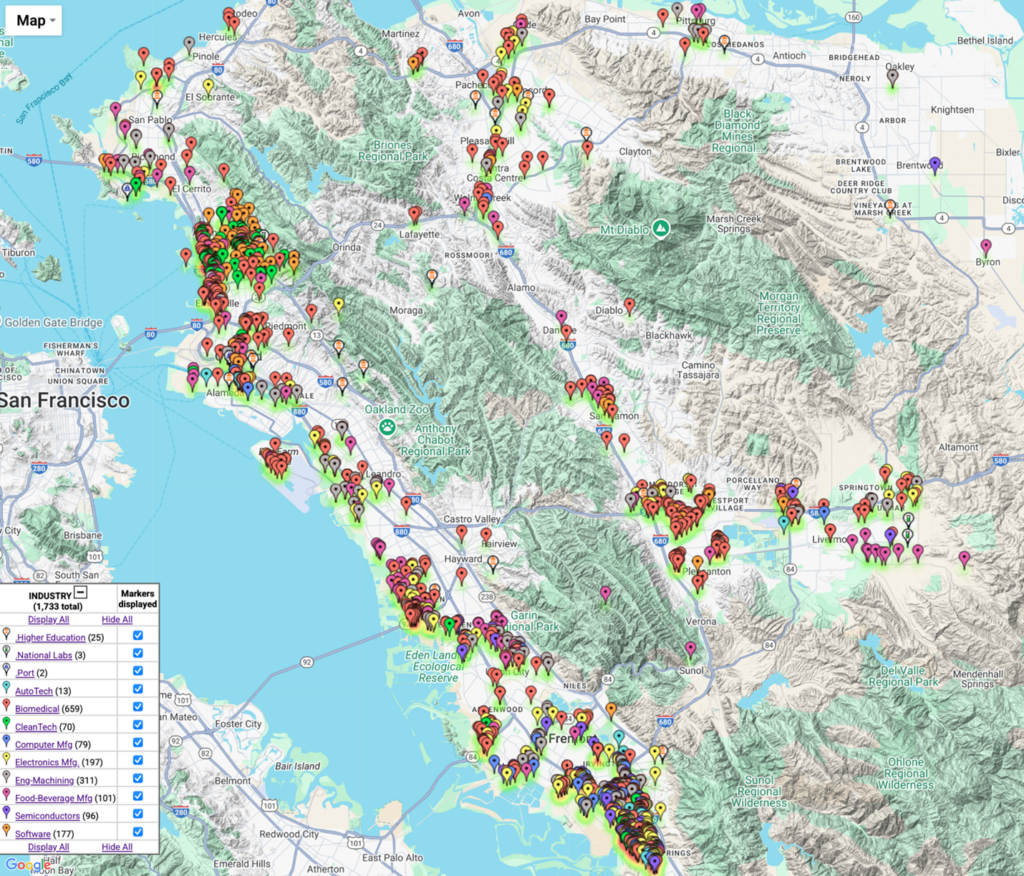Toggle the Eng-Machining markers checkbox
Image resolution: width=1024 pixels, height=876 pixels.
138,778
